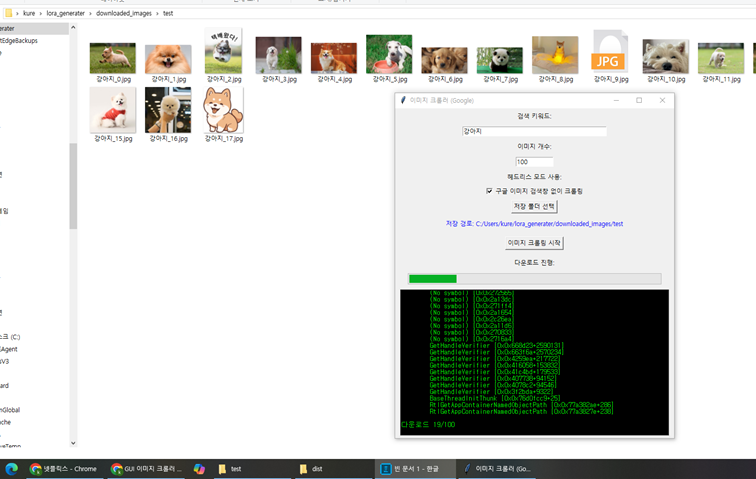Go to 'lora_generater' in breadcrumb path
756x479 pixels.
tap(66, 14)
